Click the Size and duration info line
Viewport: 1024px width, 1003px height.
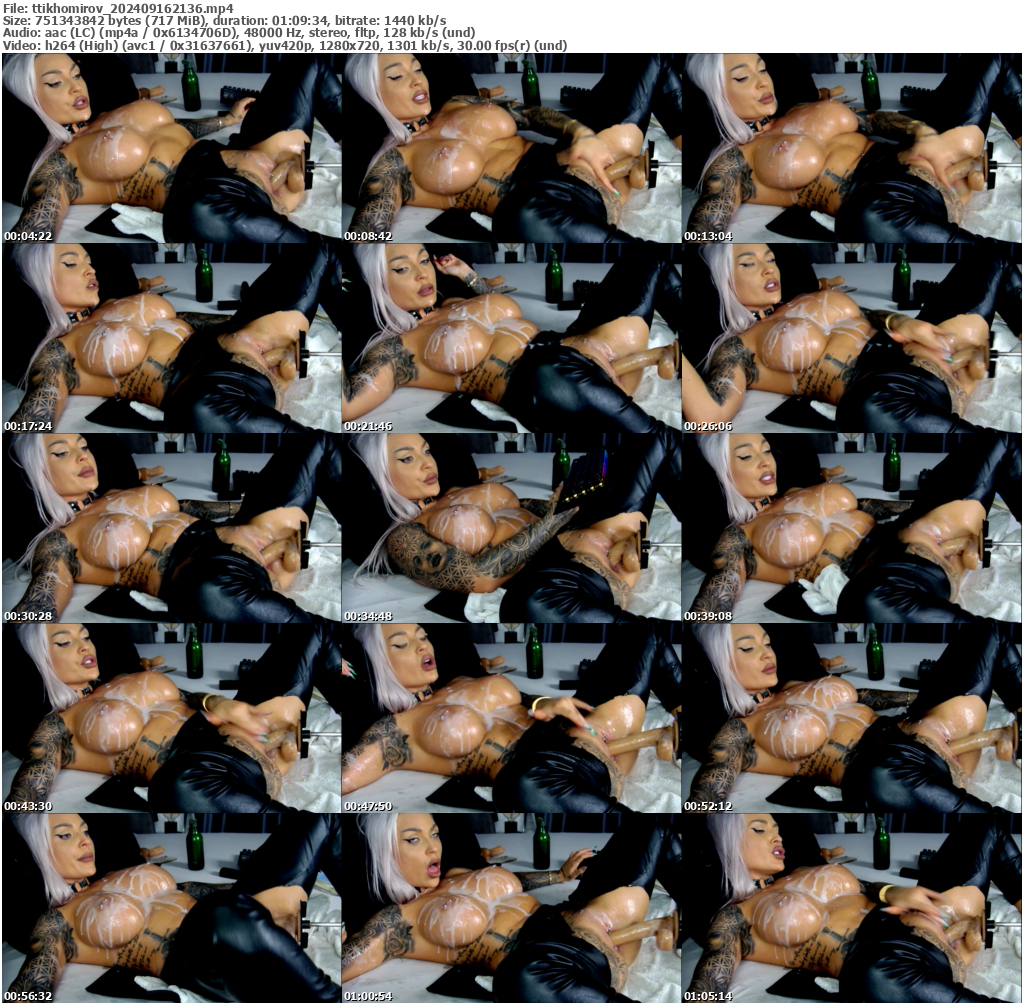pyautogui.click(x=224, y=20)
